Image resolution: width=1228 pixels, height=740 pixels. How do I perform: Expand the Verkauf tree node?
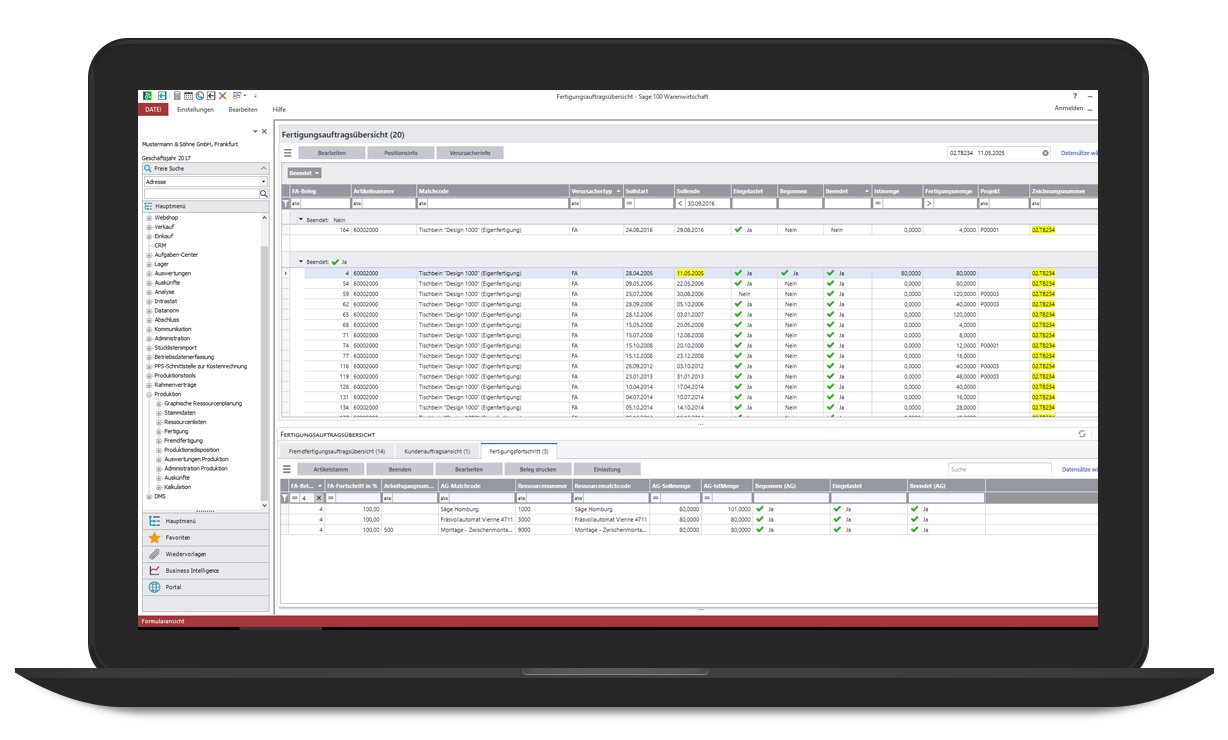149,227
